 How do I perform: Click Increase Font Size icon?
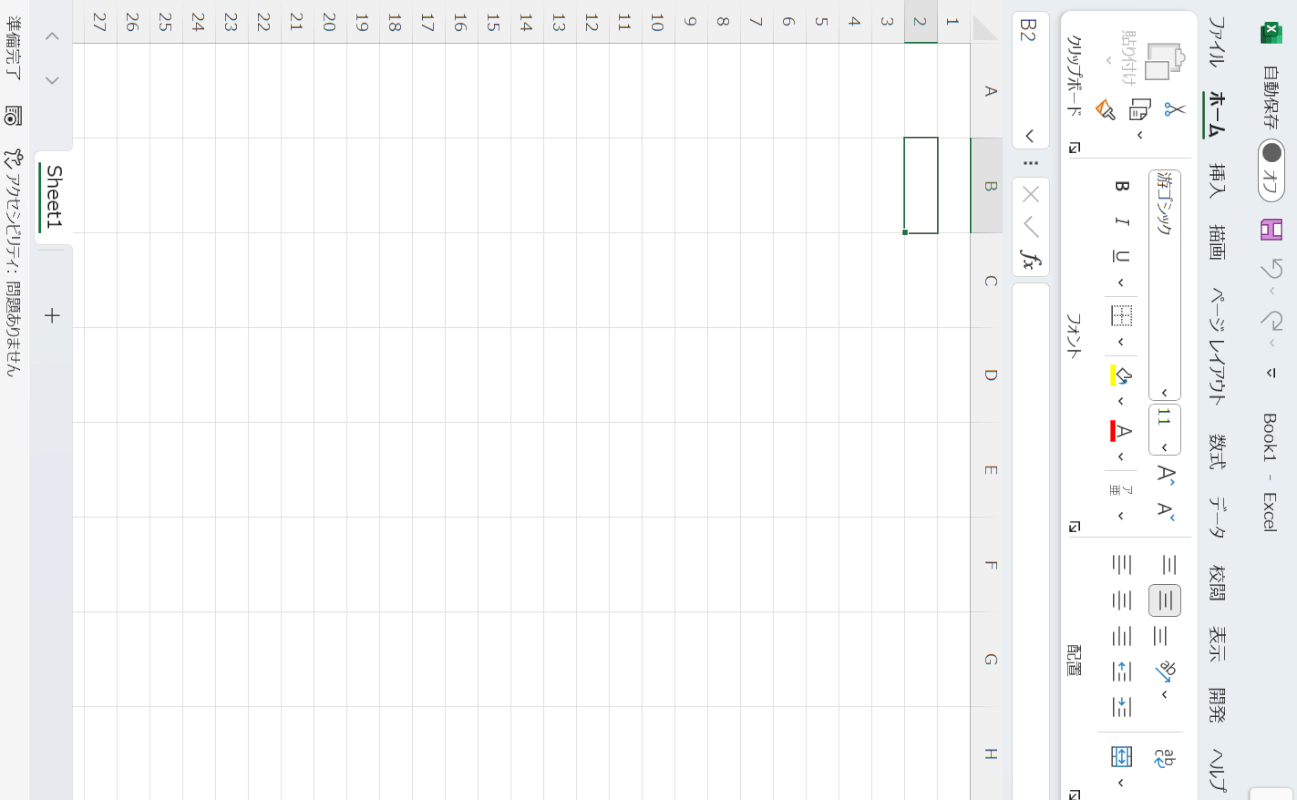point(1165,474)
